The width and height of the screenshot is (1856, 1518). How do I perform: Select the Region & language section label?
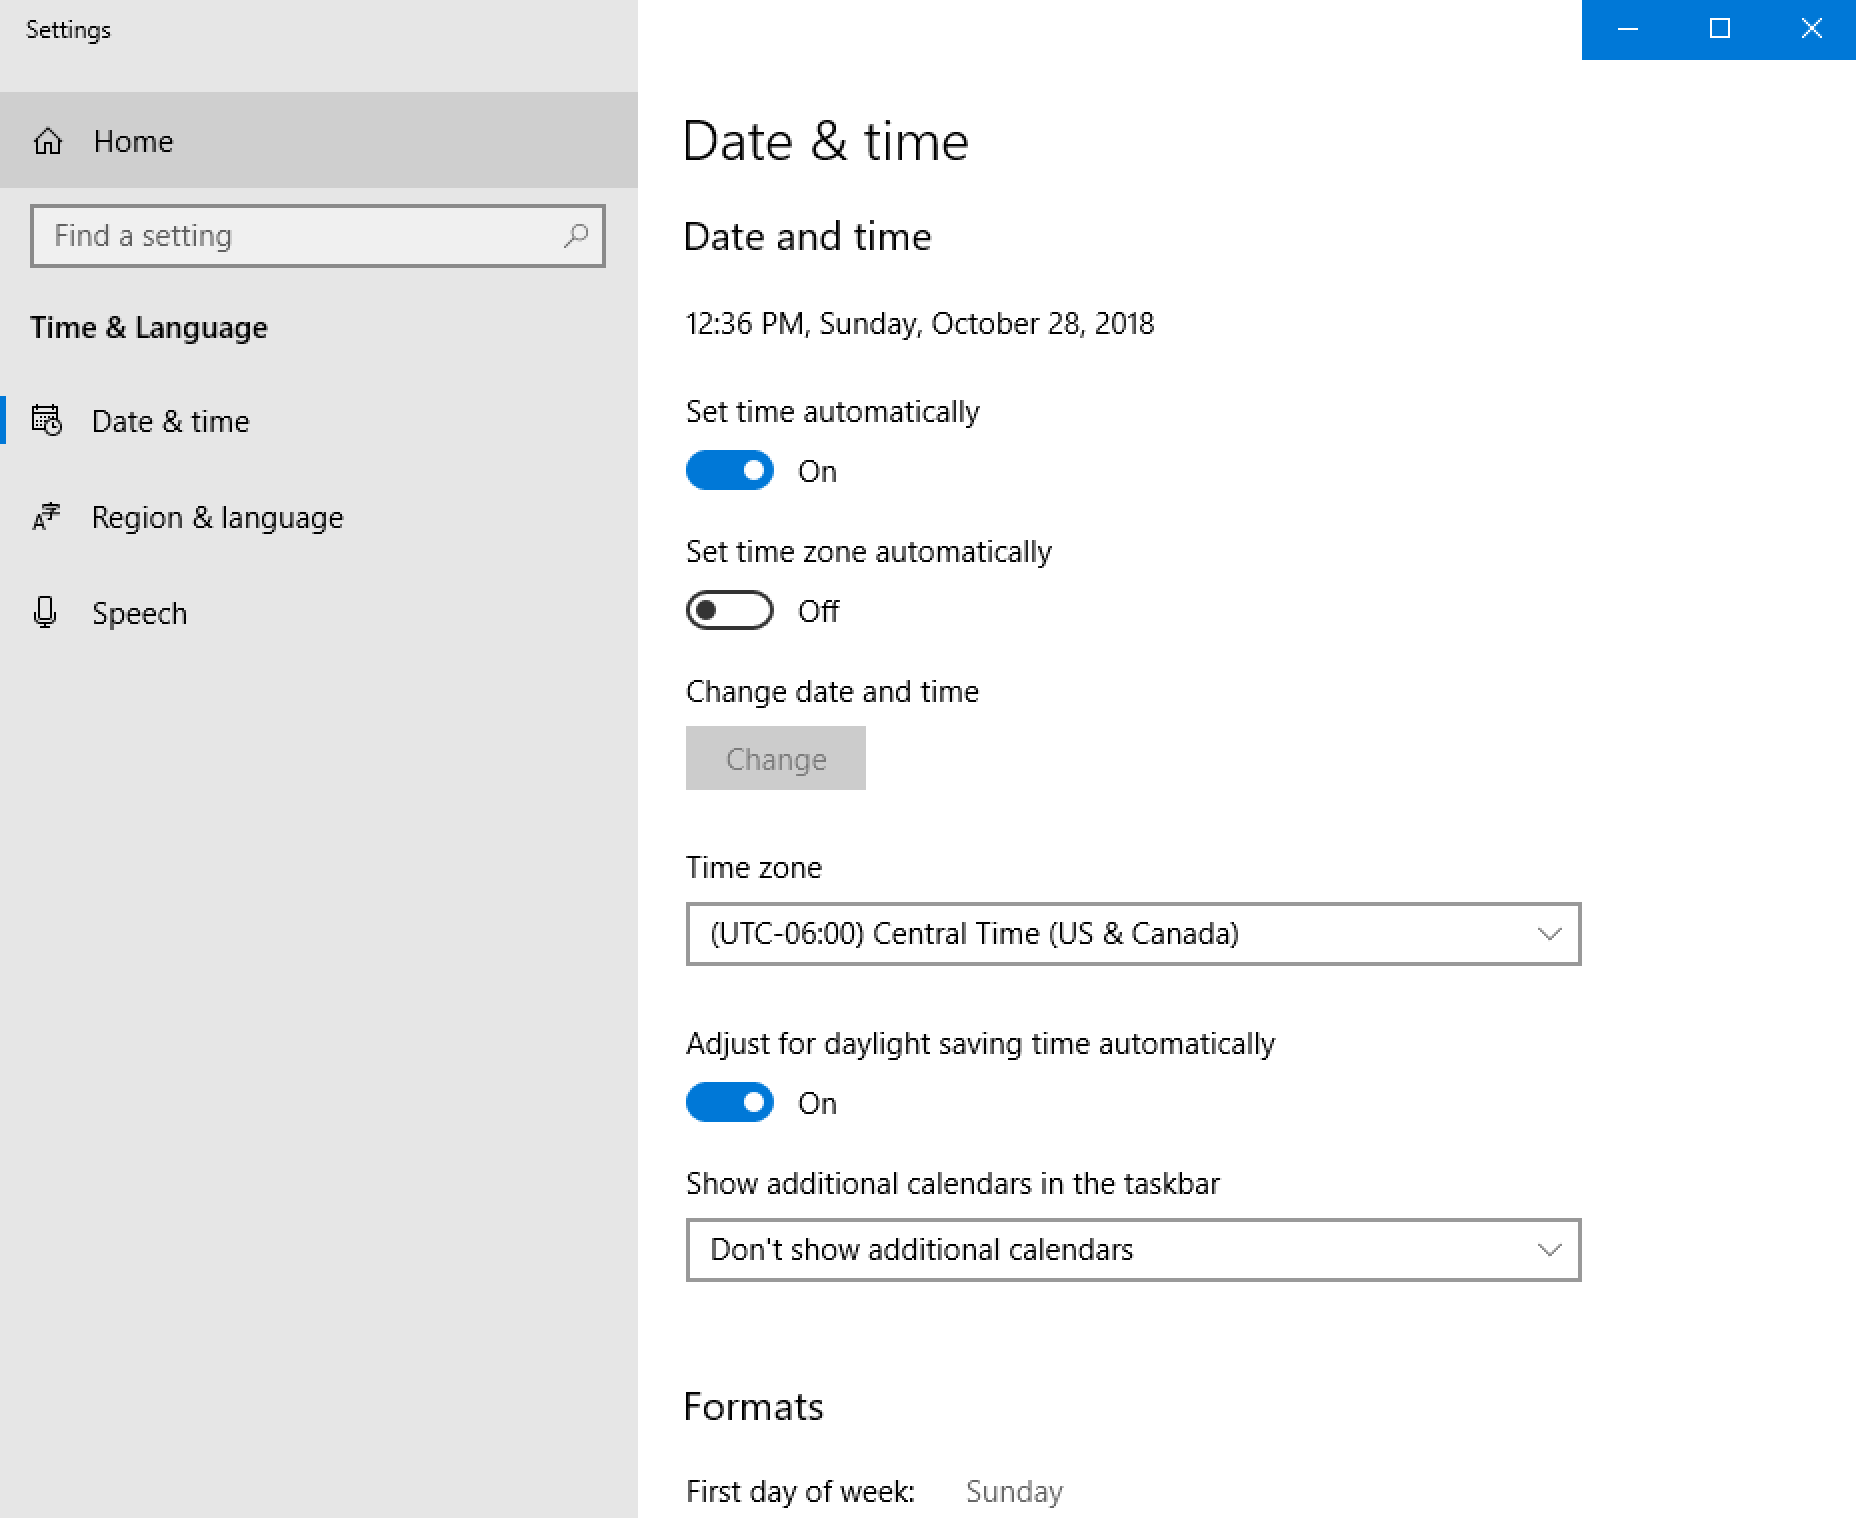pos(217,517)
